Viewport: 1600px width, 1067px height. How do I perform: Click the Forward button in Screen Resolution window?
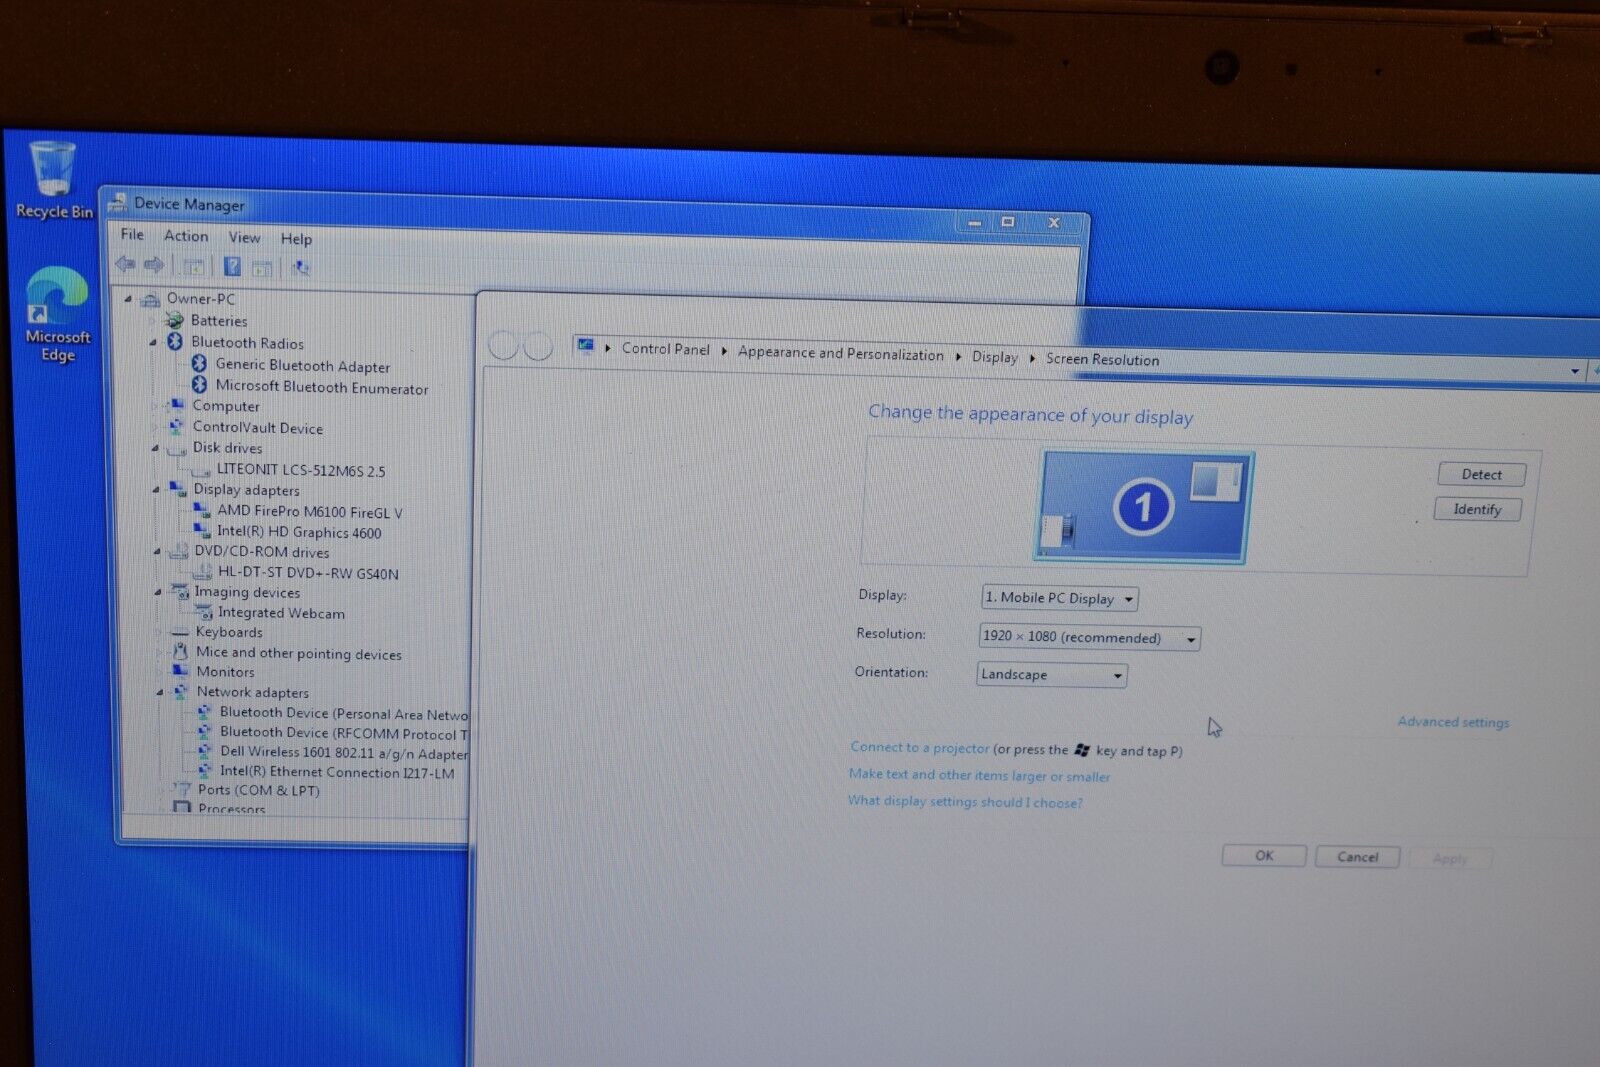[538, 346]
